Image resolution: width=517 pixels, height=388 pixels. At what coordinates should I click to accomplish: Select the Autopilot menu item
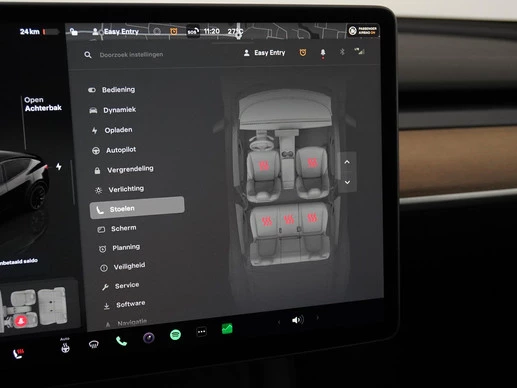114,150
